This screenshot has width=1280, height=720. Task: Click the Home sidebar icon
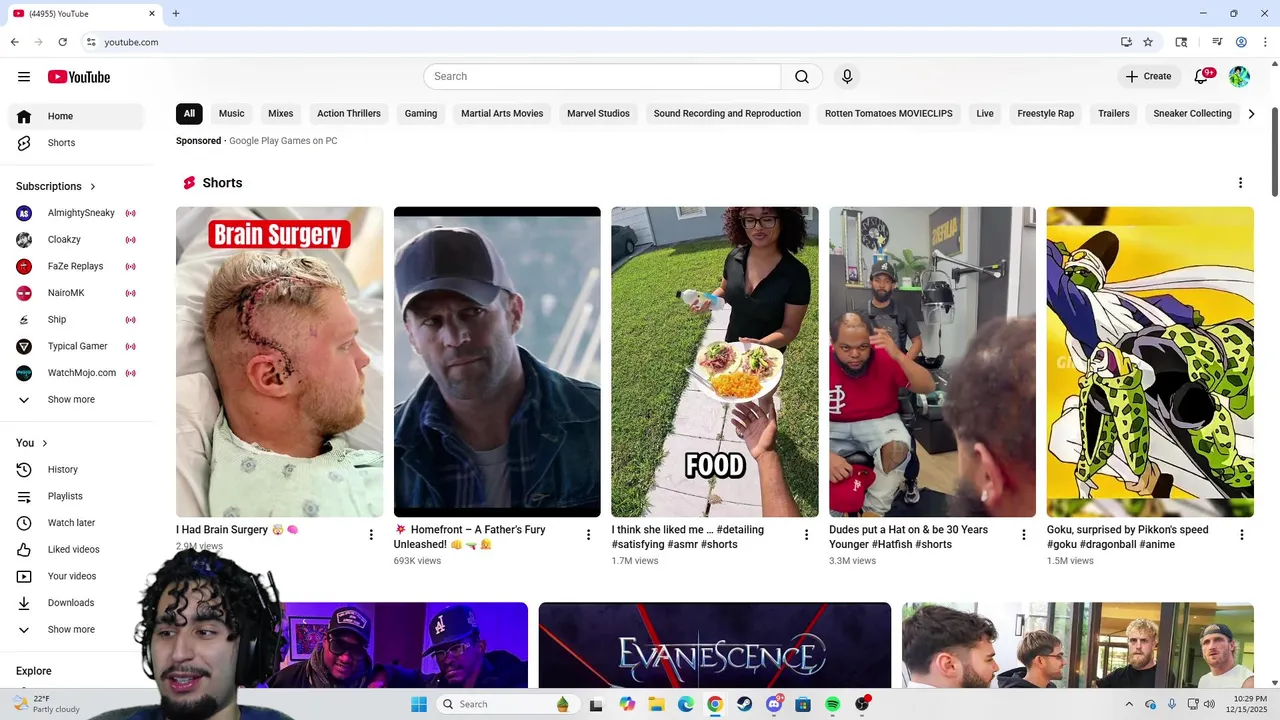[x=24, y=116]
